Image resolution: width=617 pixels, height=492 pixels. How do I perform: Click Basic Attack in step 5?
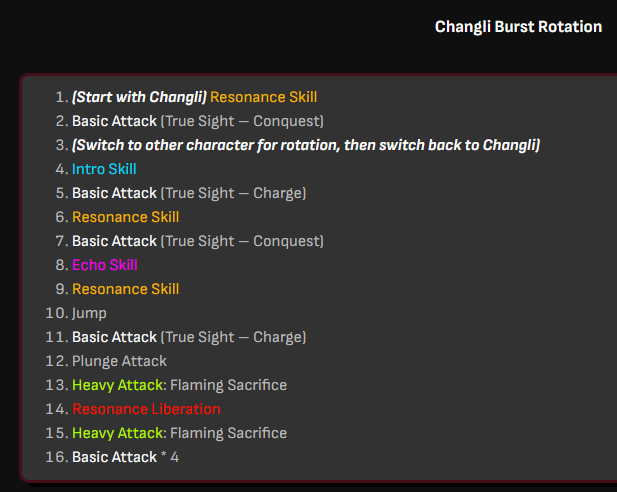(114, 193)
